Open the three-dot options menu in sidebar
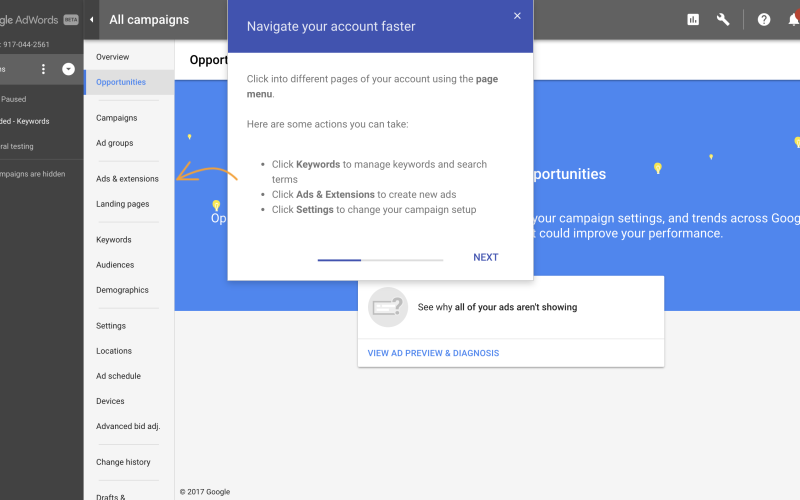The image size is (800, 500). [43, 69]
